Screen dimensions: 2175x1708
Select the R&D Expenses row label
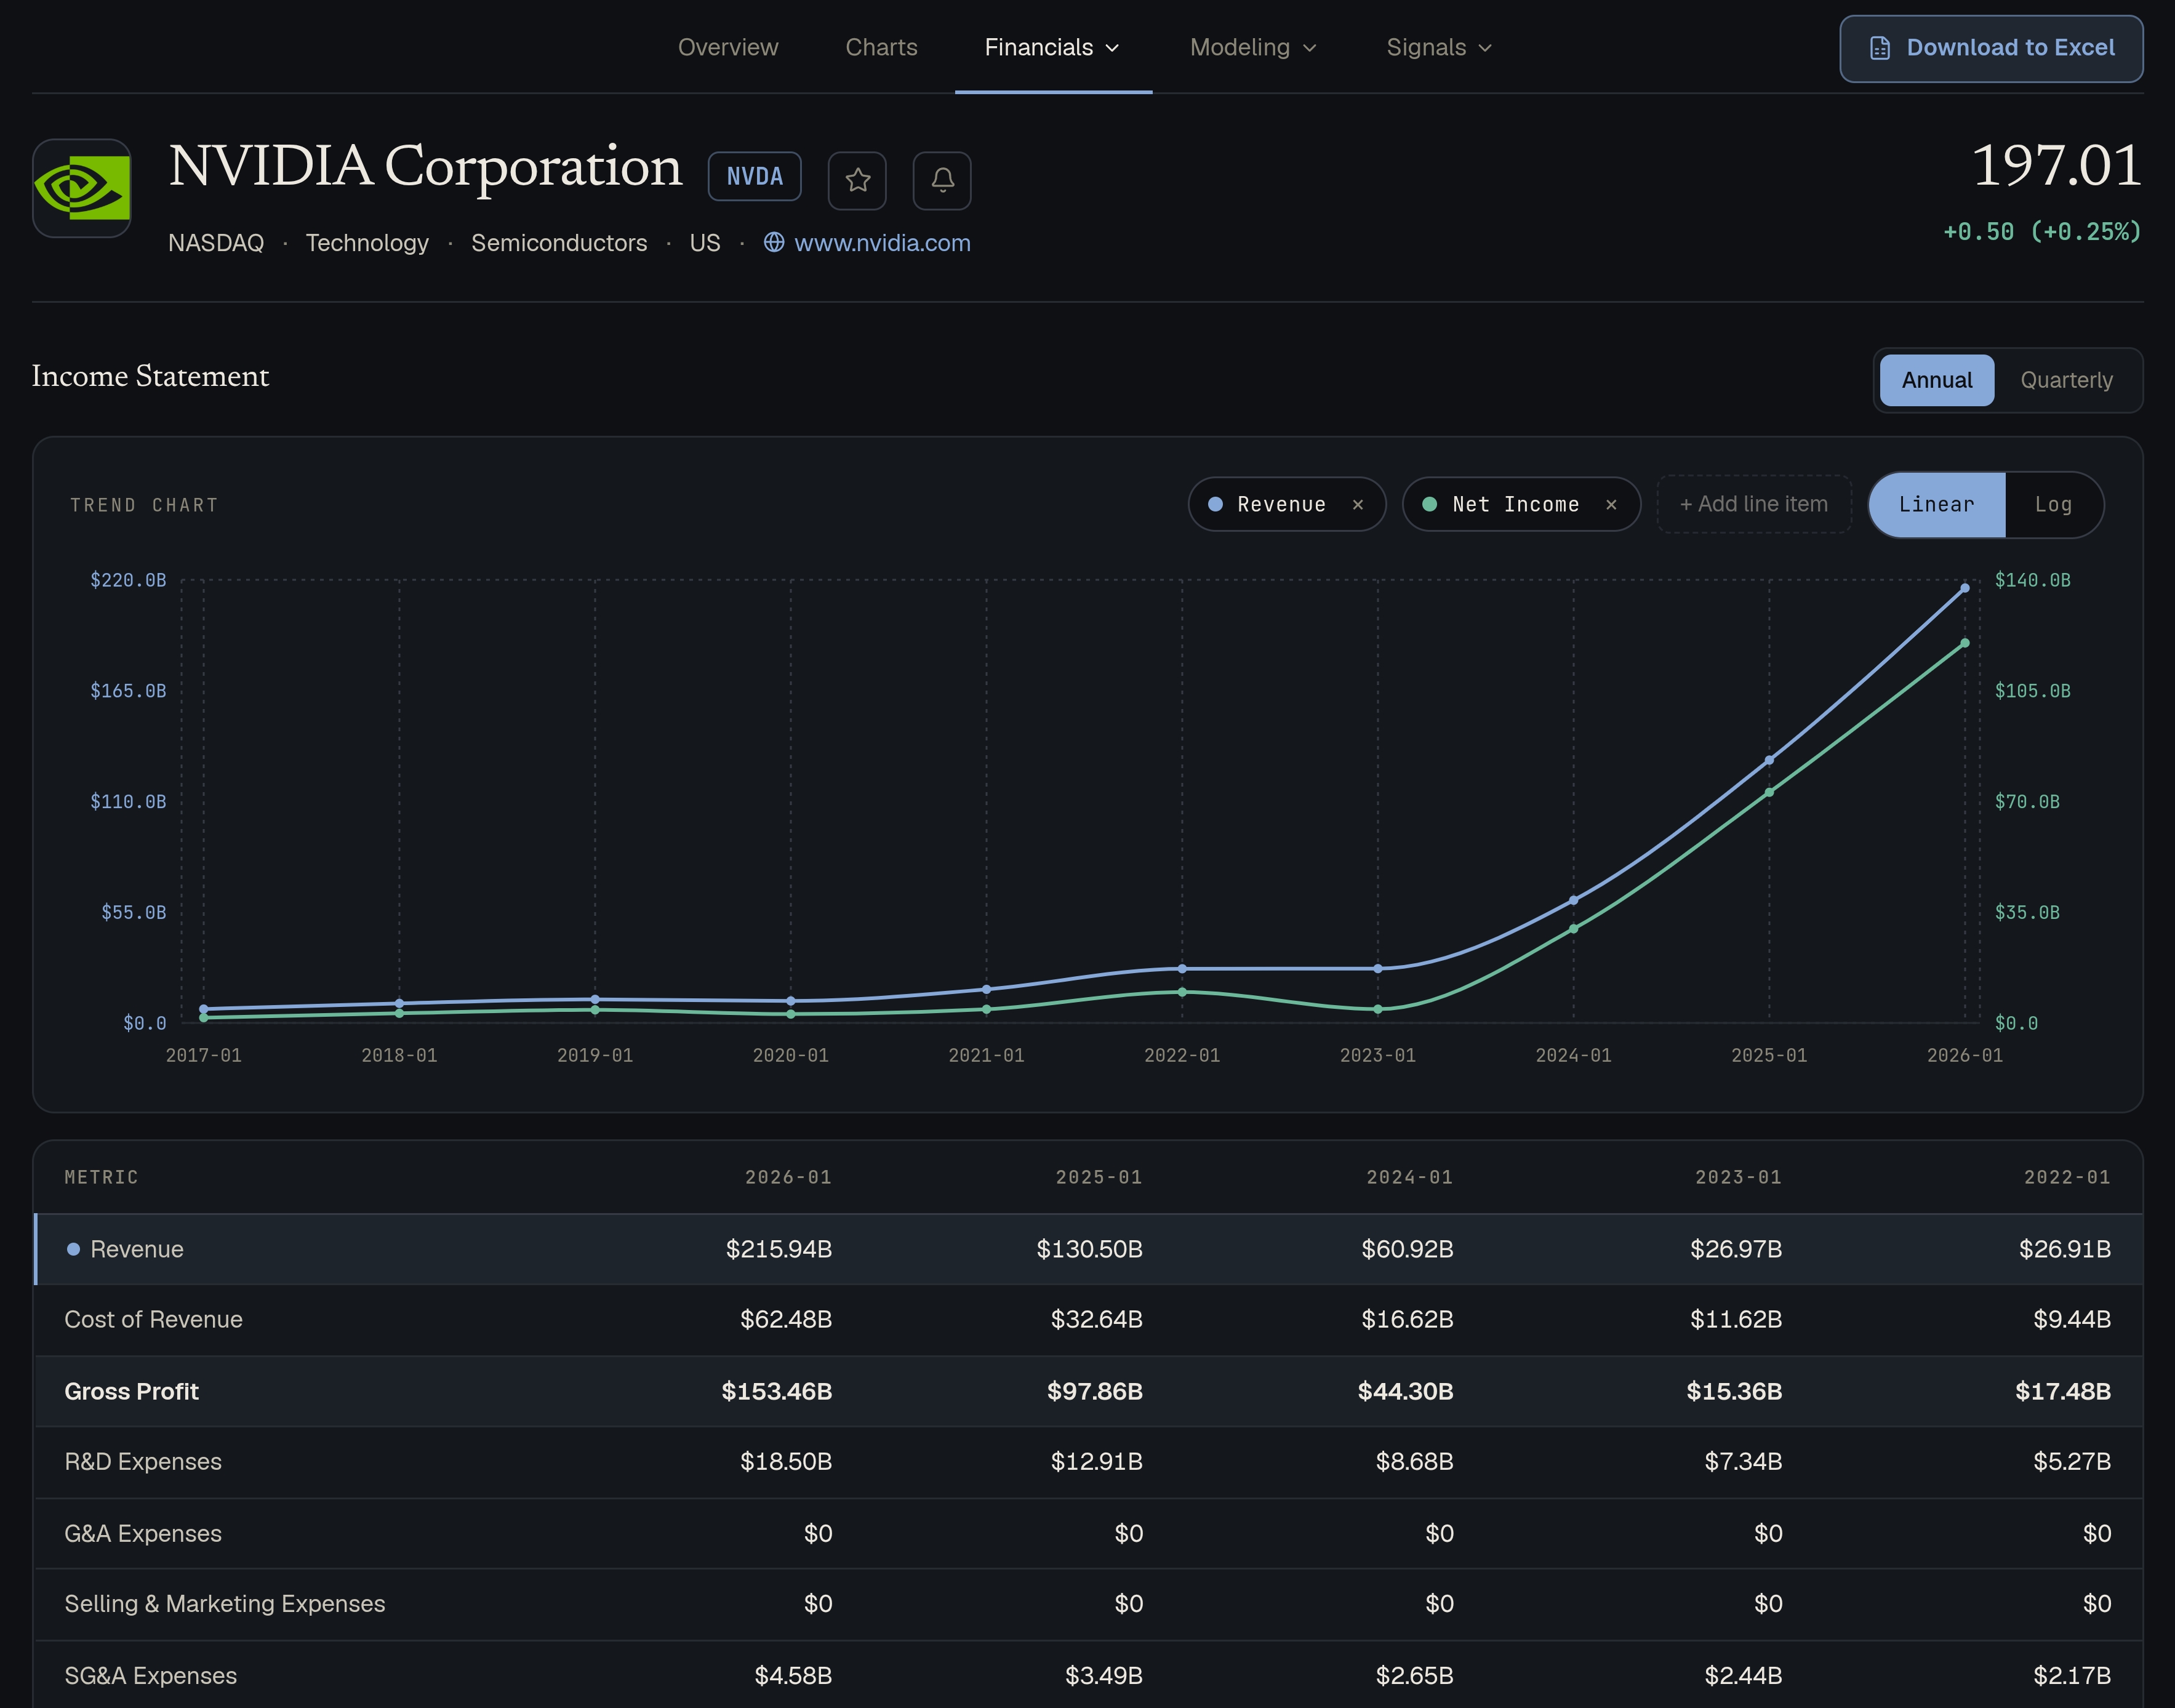point(143,1461)
